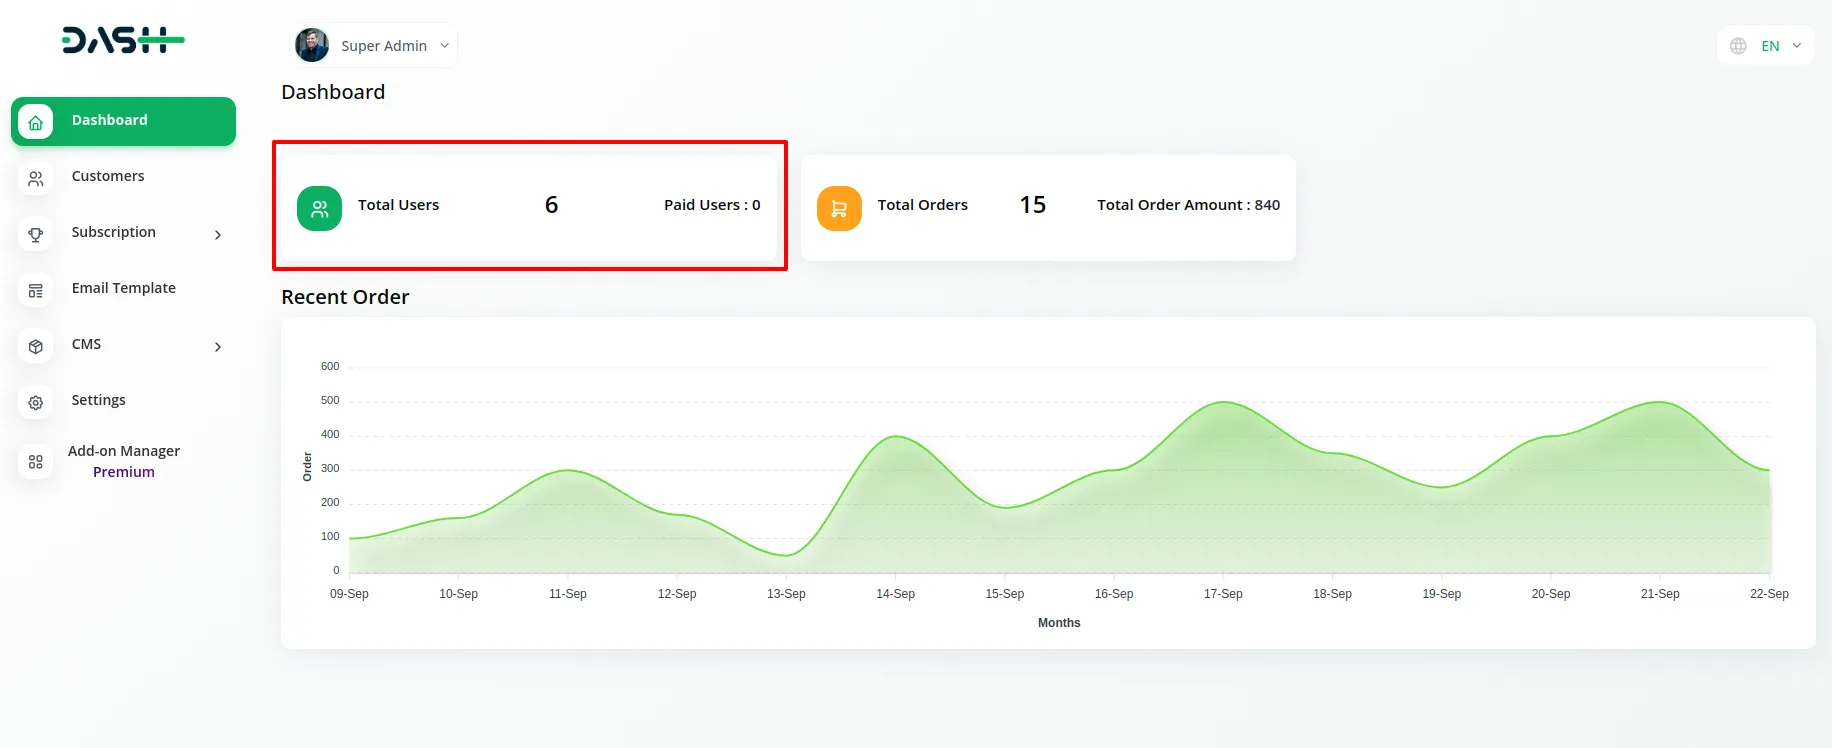Viewport: 1832px width, 748px height.
Task: Open the Settings menu item
Action: coord(98,400)
